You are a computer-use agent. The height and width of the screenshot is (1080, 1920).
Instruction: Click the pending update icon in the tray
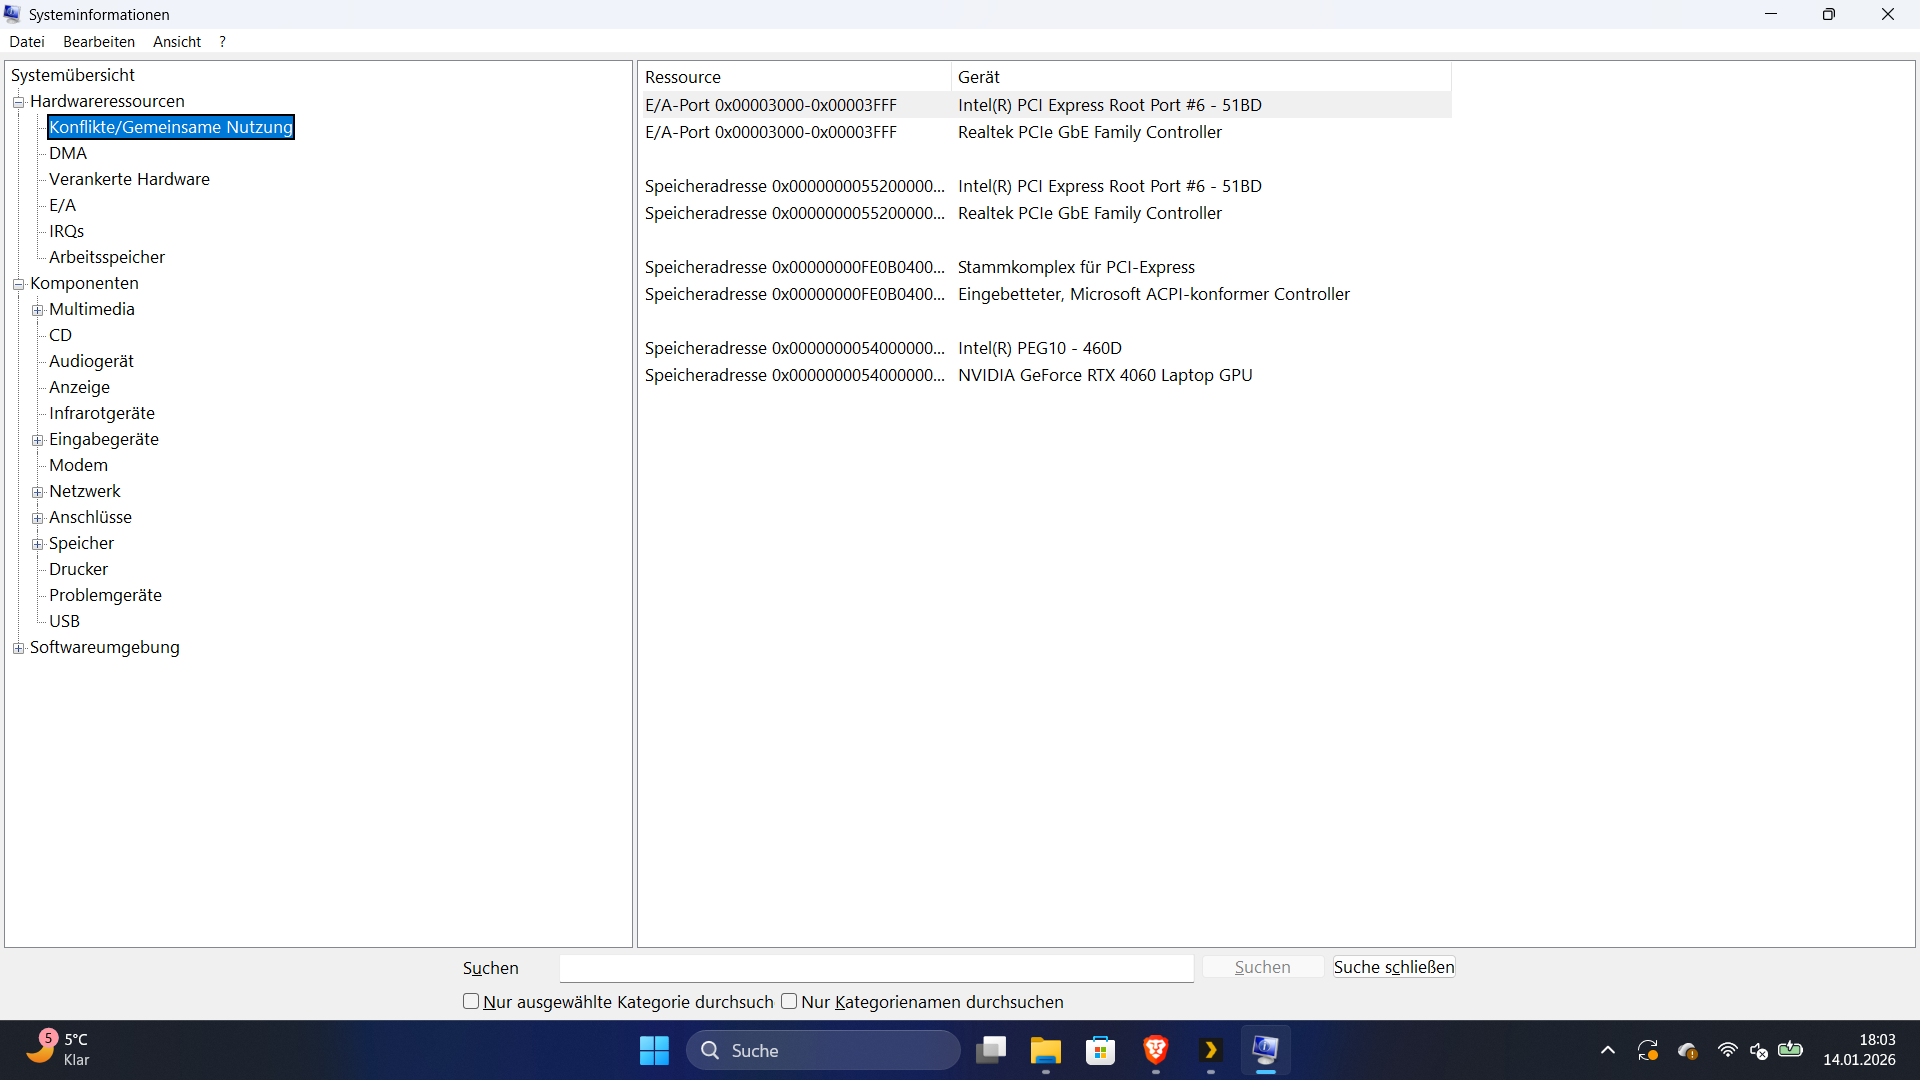tap(1649, 1050)
